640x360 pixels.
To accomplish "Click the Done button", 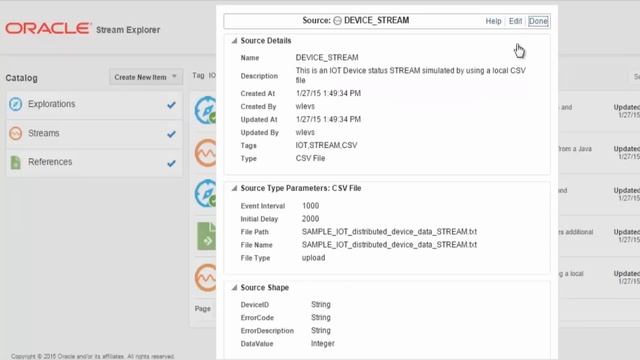I will 538,21.
